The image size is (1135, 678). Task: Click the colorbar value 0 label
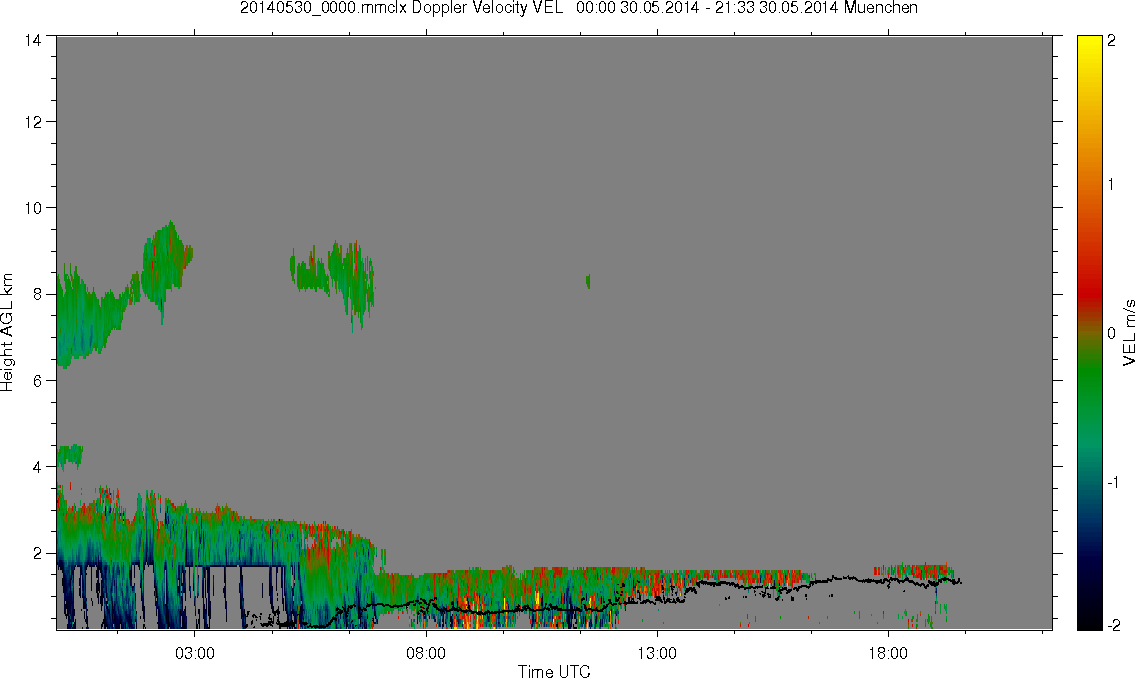pos(1112,334)
